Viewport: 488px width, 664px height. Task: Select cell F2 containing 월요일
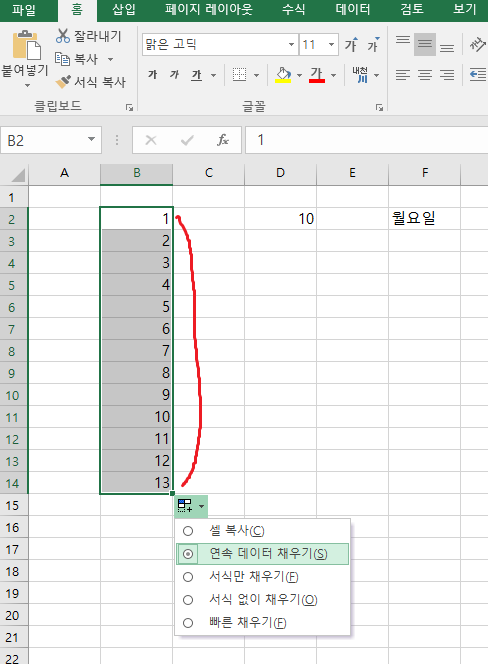[x=424, y=219]
